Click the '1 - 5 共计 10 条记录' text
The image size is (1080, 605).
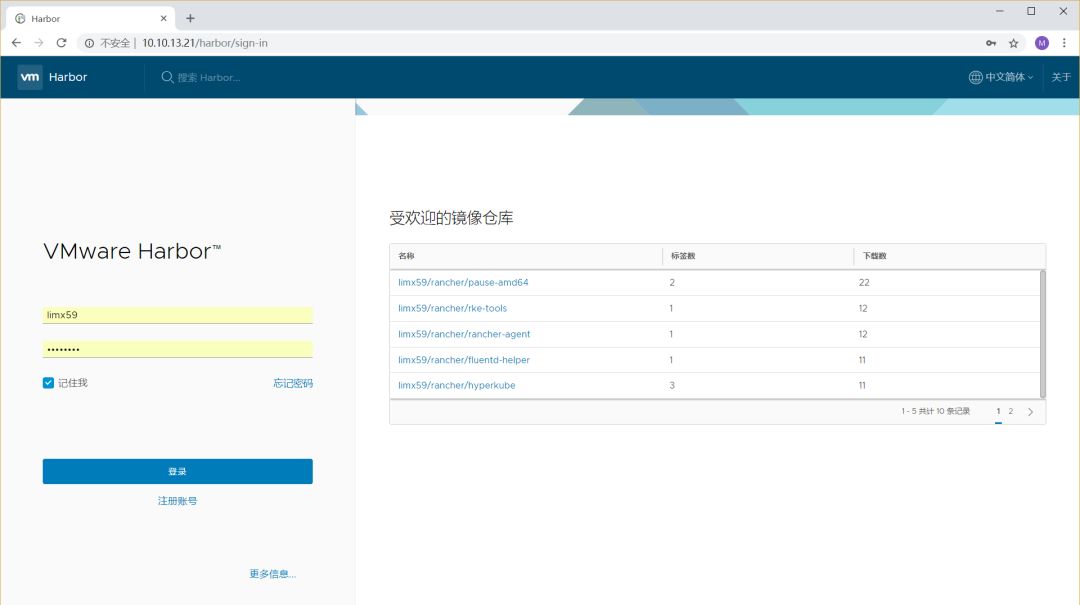935,411
